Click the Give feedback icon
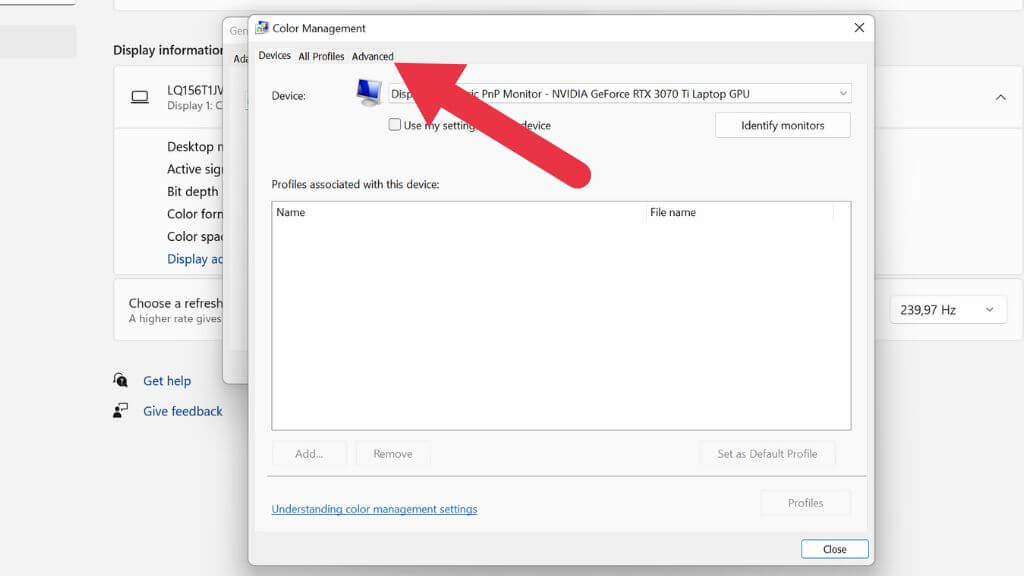Image resolution: width=1024 pixels, height=576 pixels. click(120, 410)
